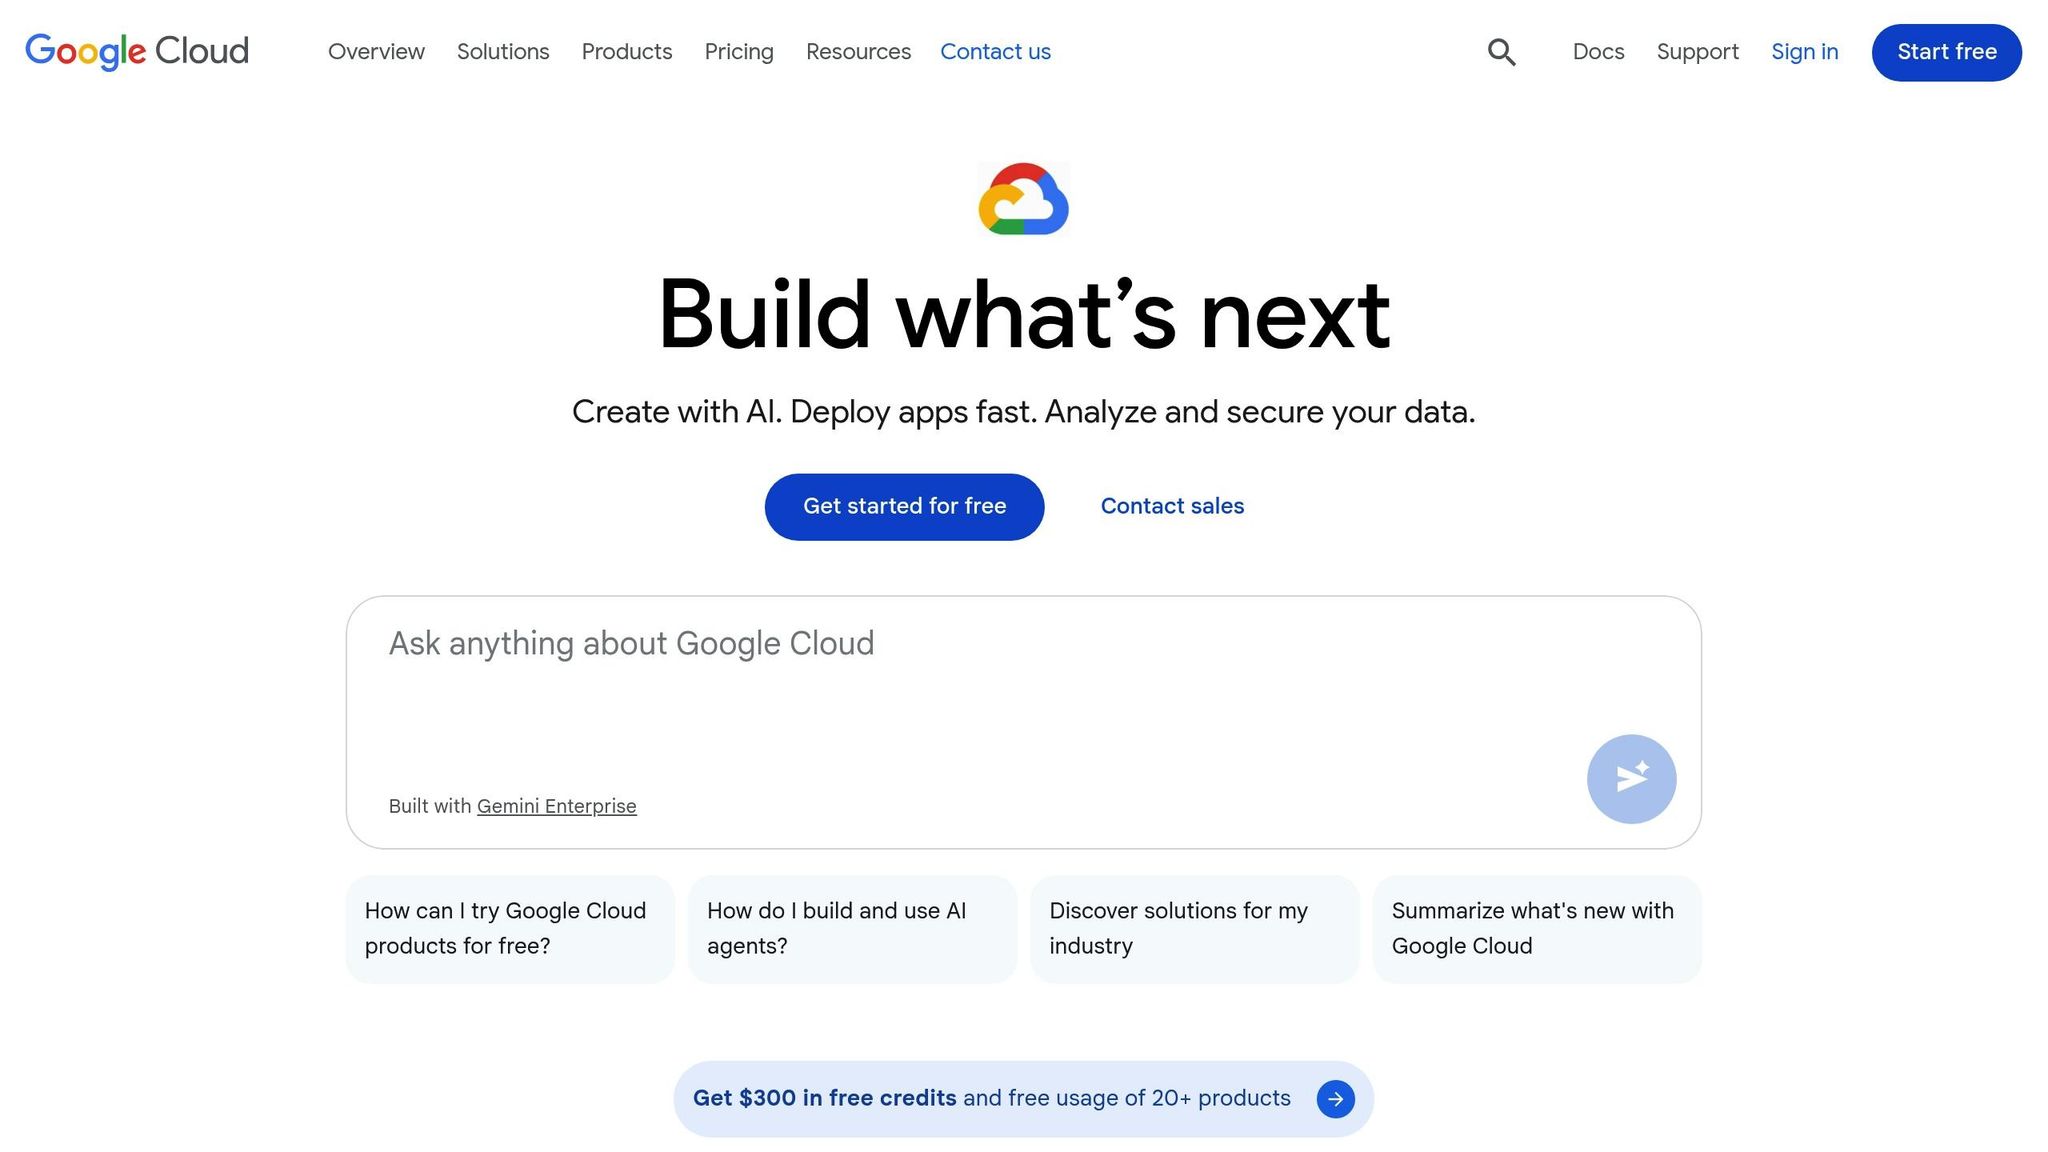Viewport: 2048px width, 1152px height.
Task: Open the Resources menu
Action: (x=858, y=52)
